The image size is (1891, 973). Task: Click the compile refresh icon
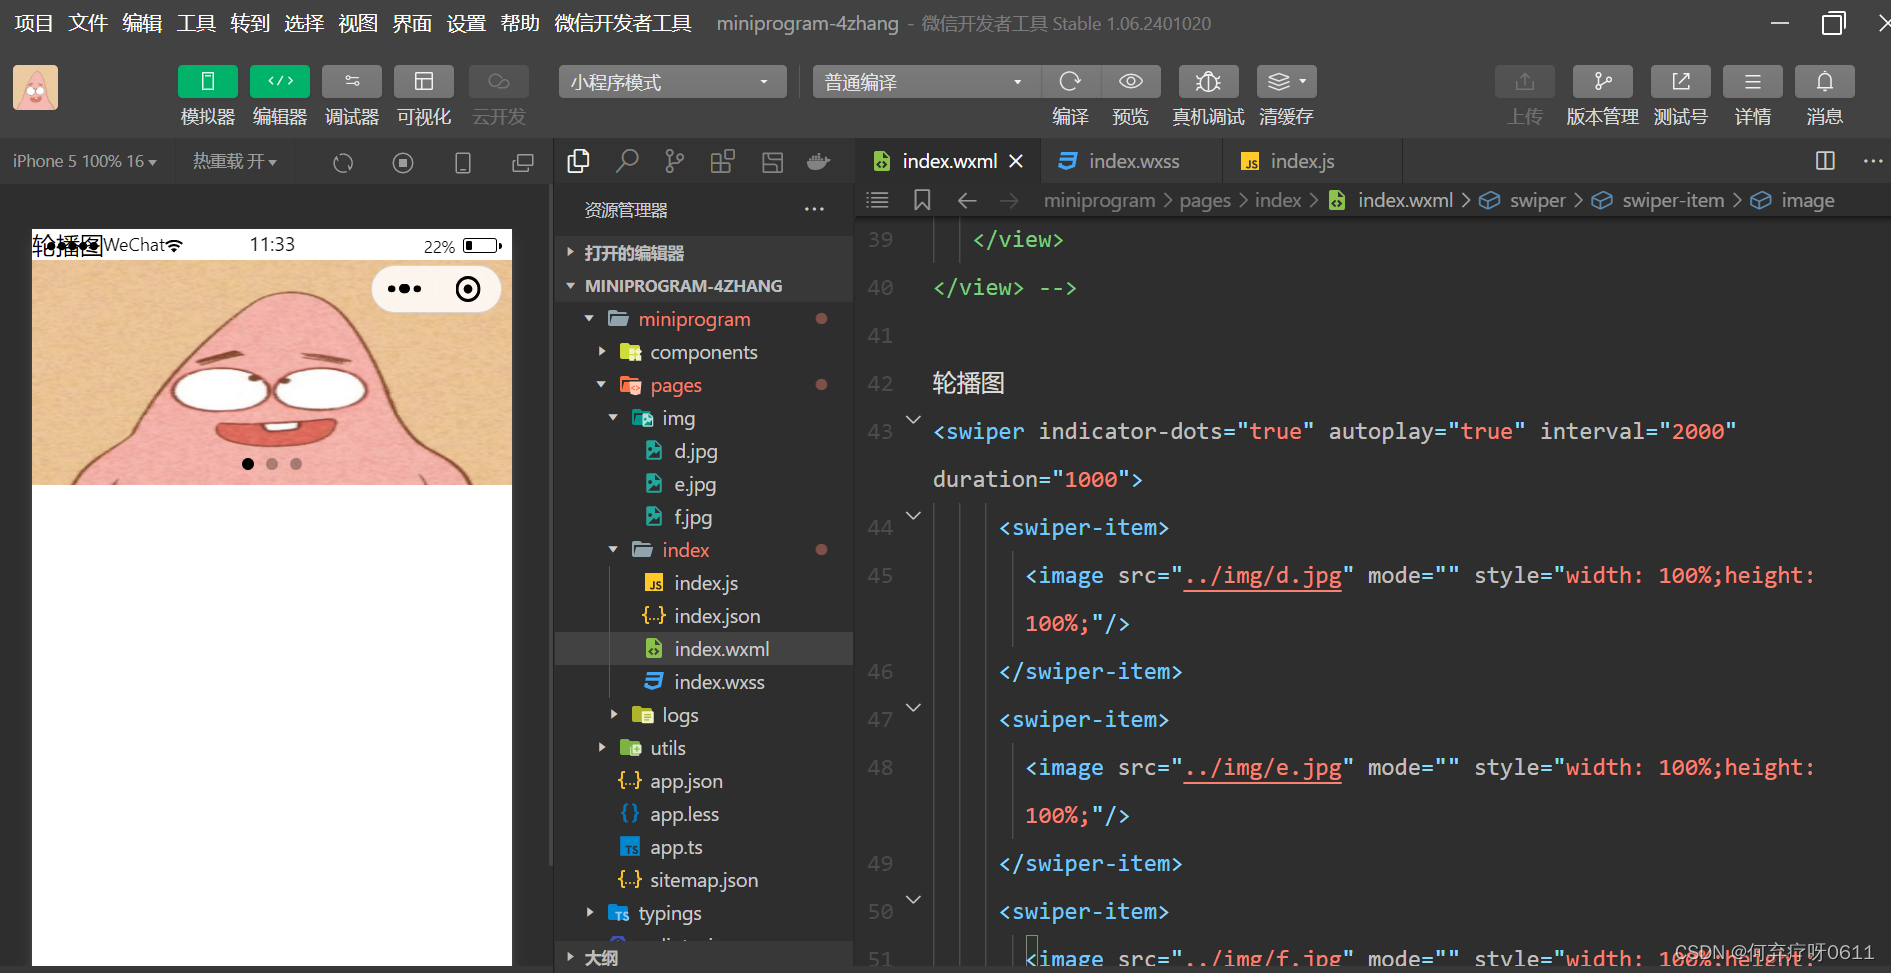point(1070,81)
